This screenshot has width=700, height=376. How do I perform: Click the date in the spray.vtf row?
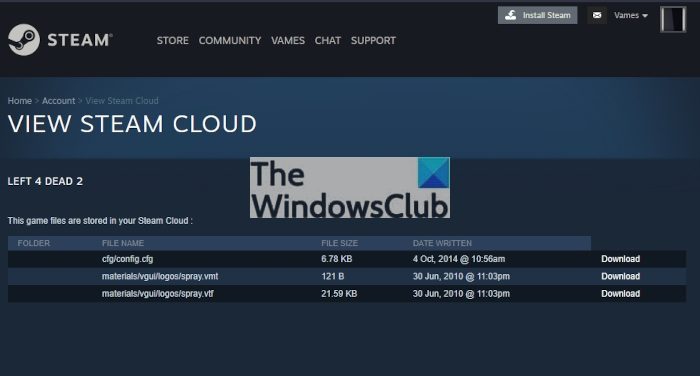[461, 294]
